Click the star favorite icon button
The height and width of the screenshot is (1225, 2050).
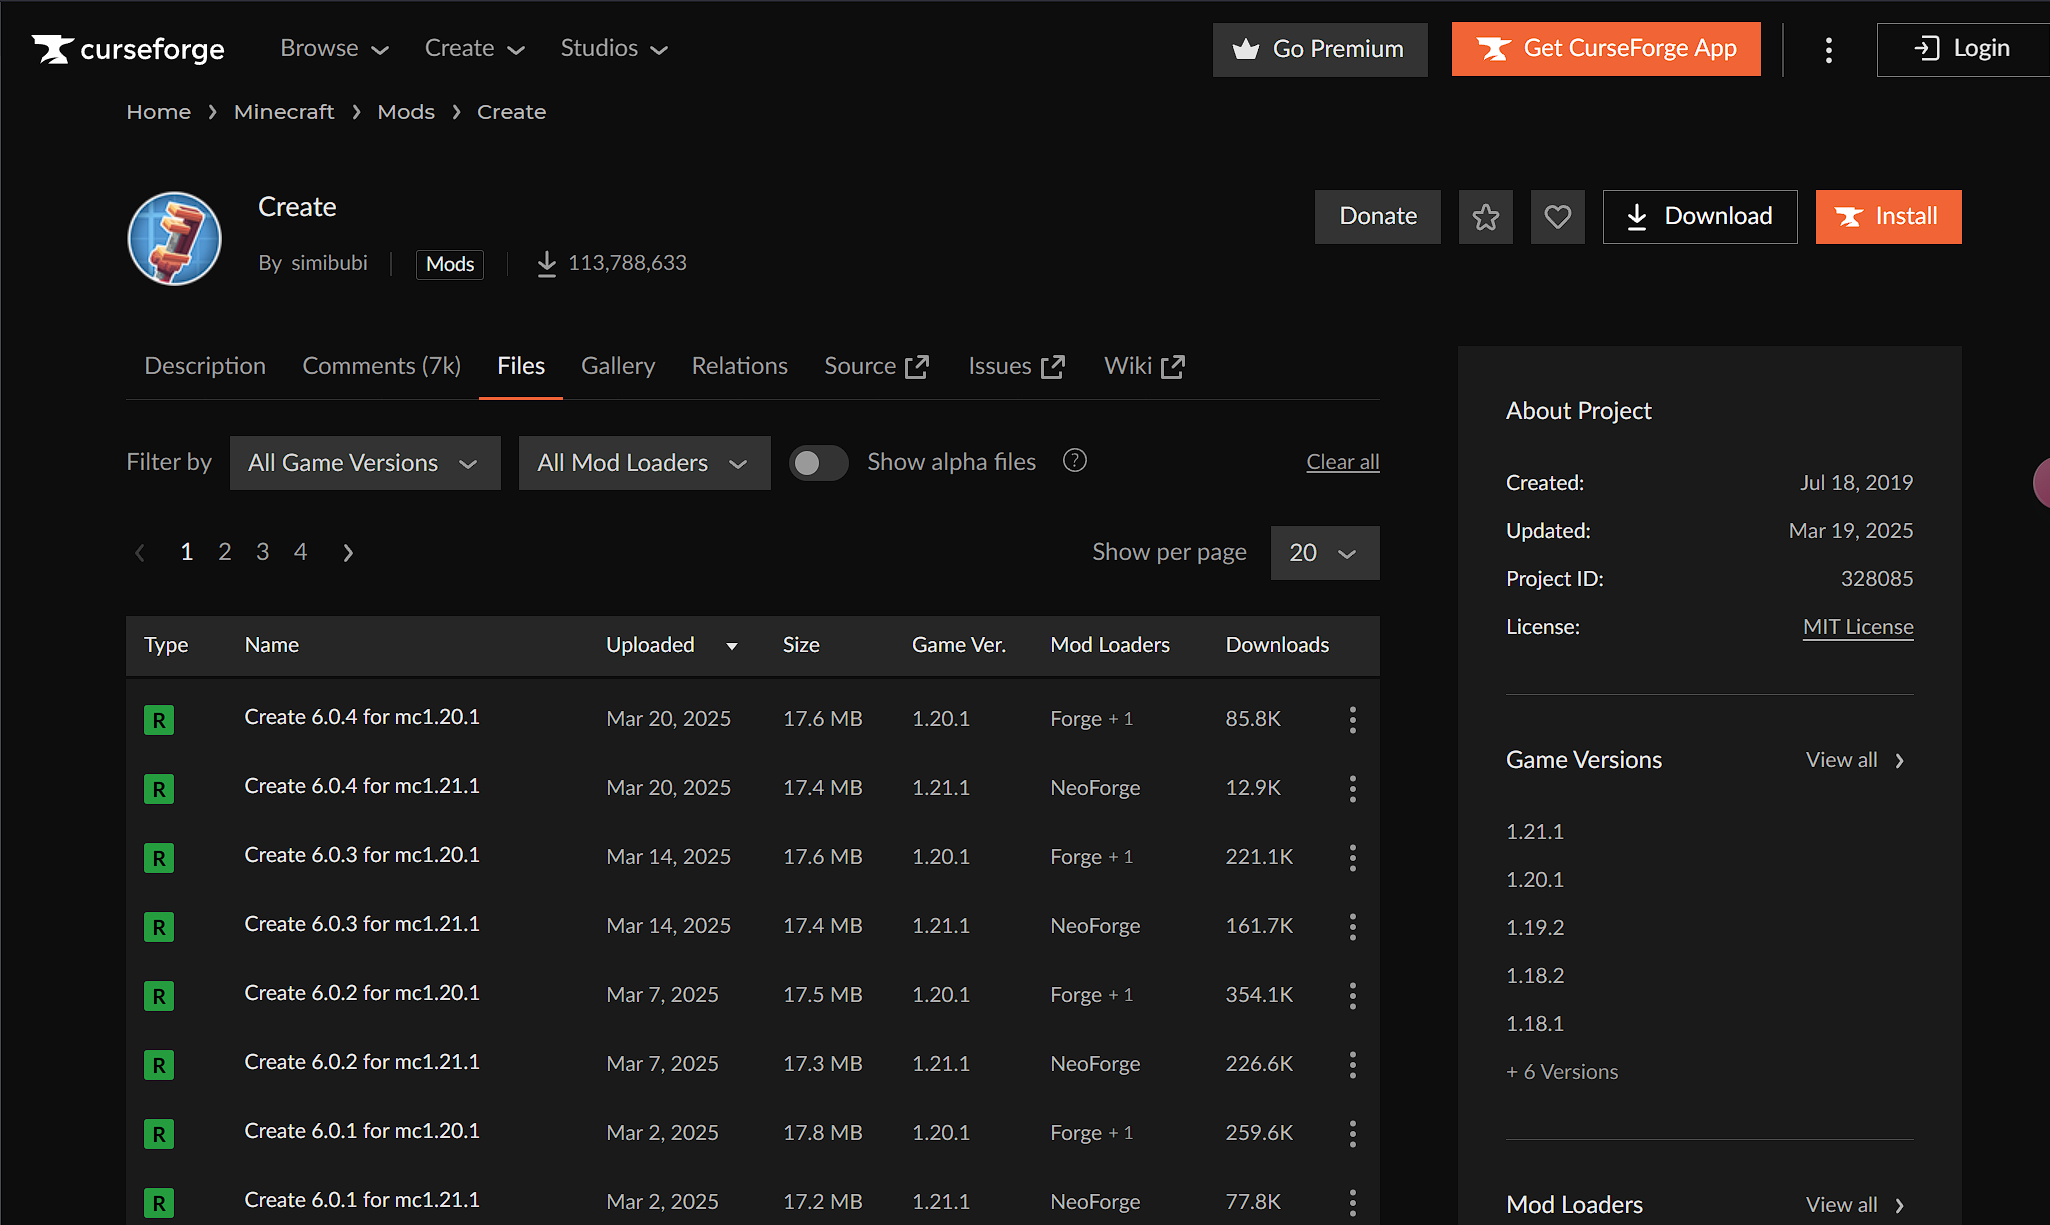tap(1485, 217)
